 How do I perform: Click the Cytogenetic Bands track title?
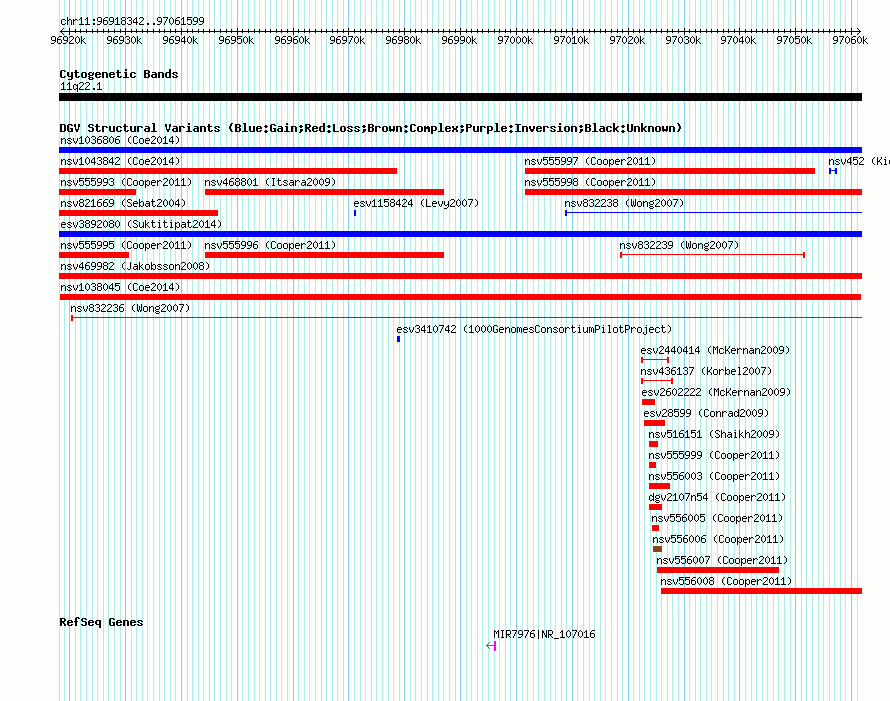(119, 74)
